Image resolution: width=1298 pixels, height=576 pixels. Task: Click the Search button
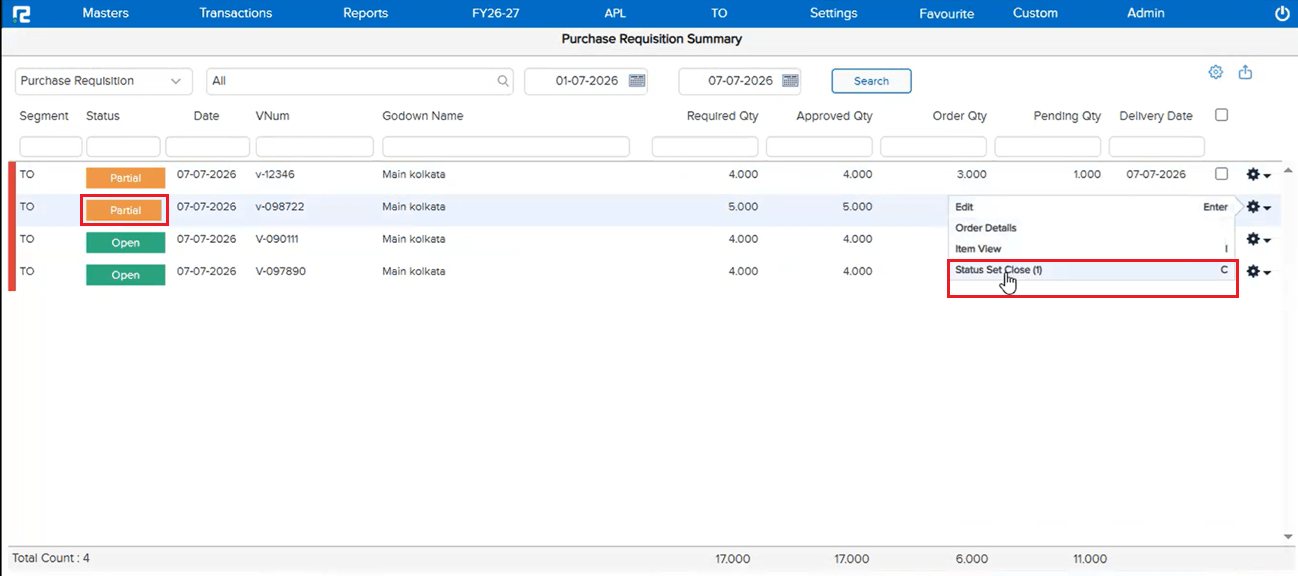pyautogui.click(x=871, y=81)
